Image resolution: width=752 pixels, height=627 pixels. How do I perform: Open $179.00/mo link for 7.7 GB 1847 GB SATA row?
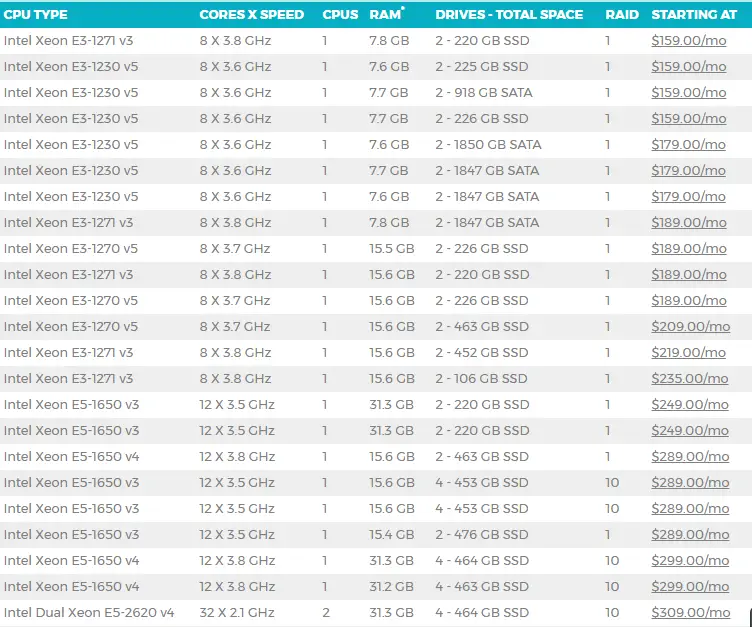pyautogui.click(x=688, y=171)
